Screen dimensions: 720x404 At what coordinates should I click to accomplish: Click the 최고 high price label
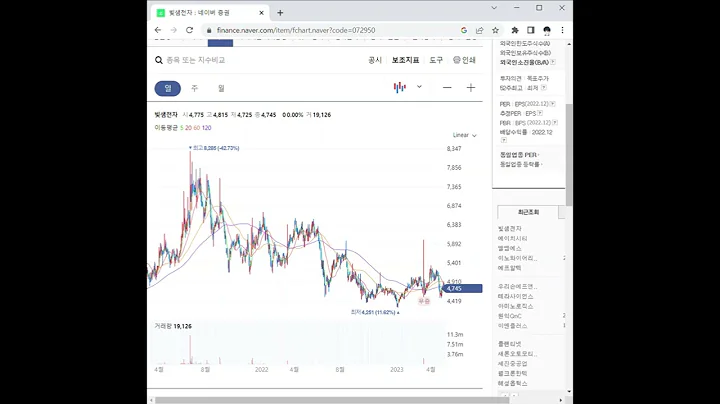pos(214,148)
